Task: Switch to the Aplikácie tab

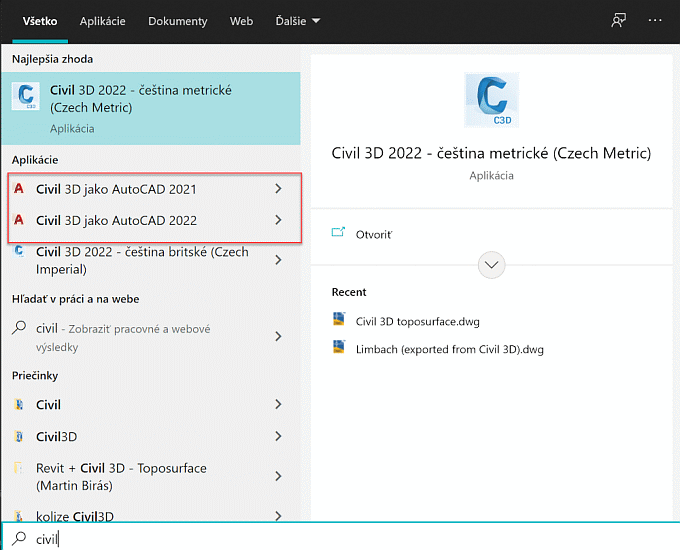Action: coord(102,21)
